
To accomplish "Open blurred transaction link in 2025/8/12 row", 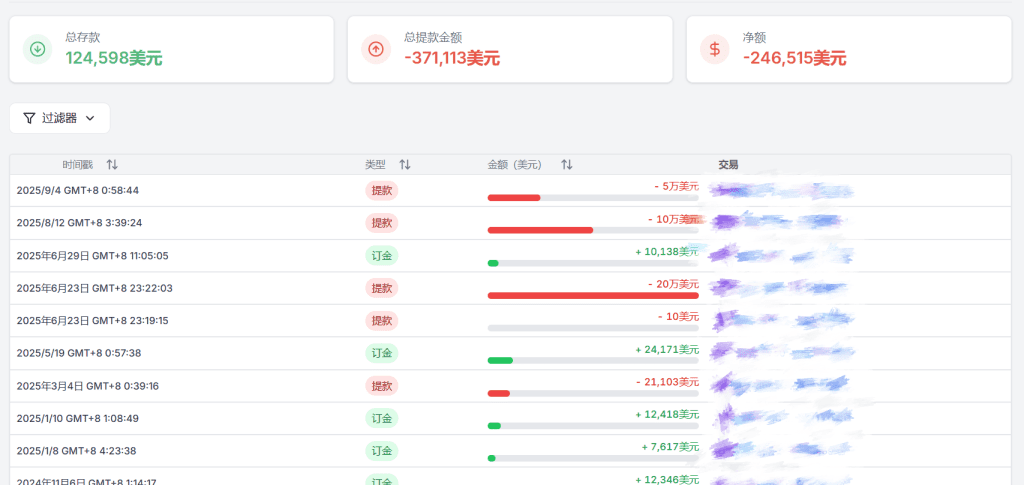I will click(778, 222).
